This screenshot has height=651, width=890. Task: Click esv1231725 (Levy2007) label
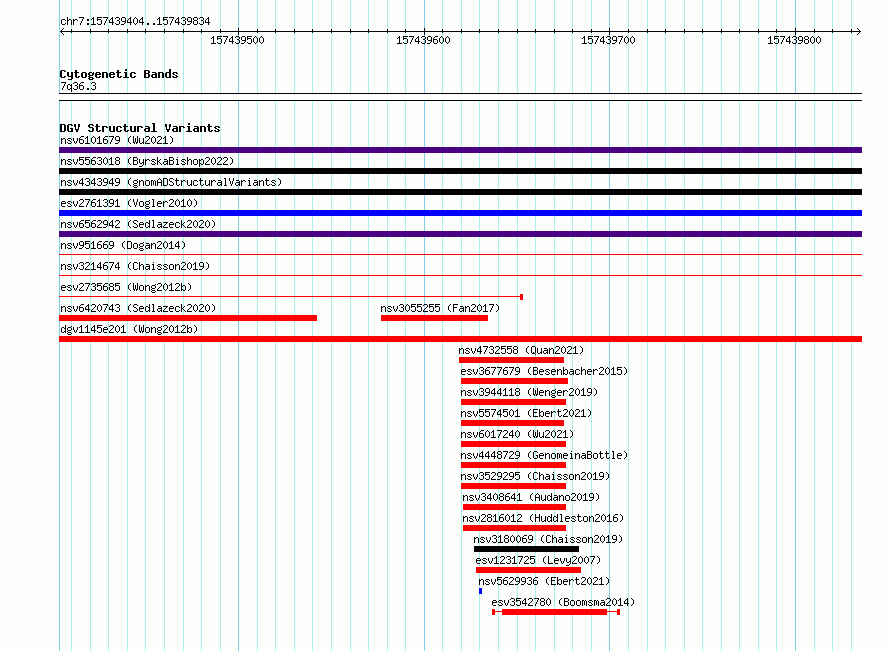[538, 560]
